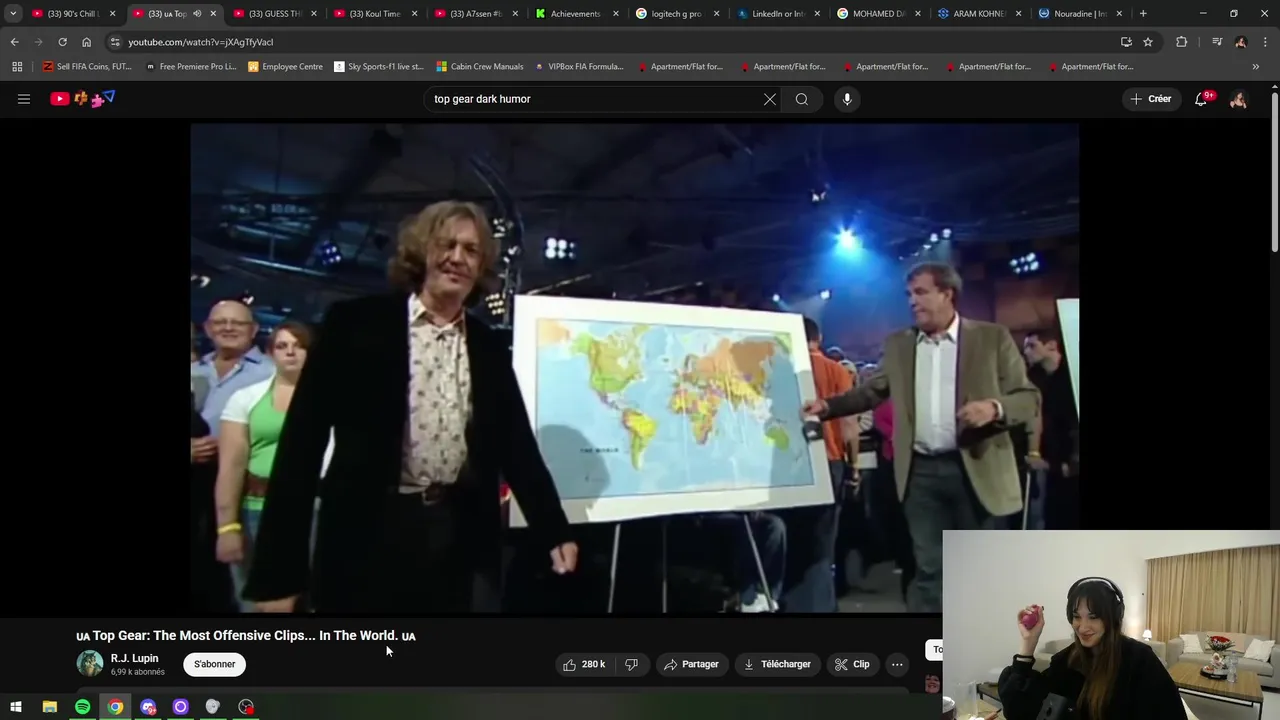Open the YouTube hamburger guide menu

tap(24, 99)
